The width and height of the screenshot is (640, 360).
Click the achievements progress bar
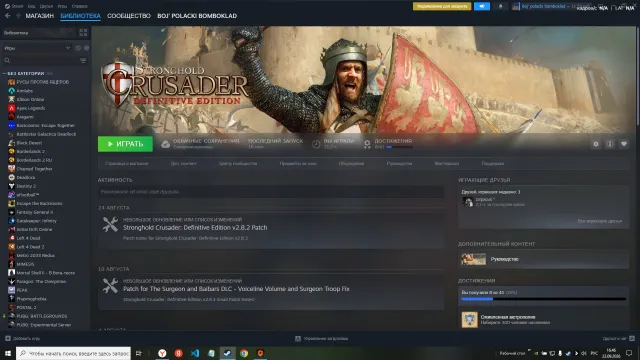click(543, 299)
